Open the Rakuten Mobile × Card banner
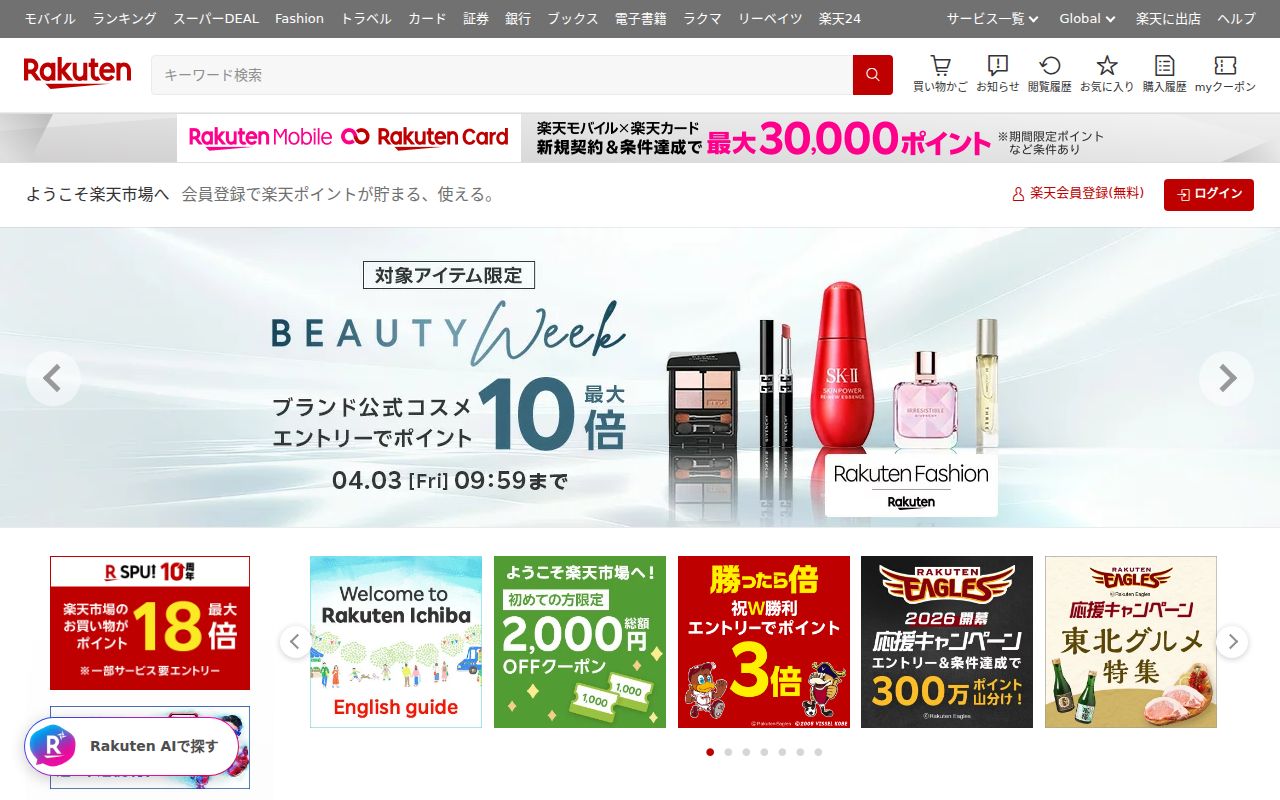Screen dimensions: 1280x800 pos(640,138)
